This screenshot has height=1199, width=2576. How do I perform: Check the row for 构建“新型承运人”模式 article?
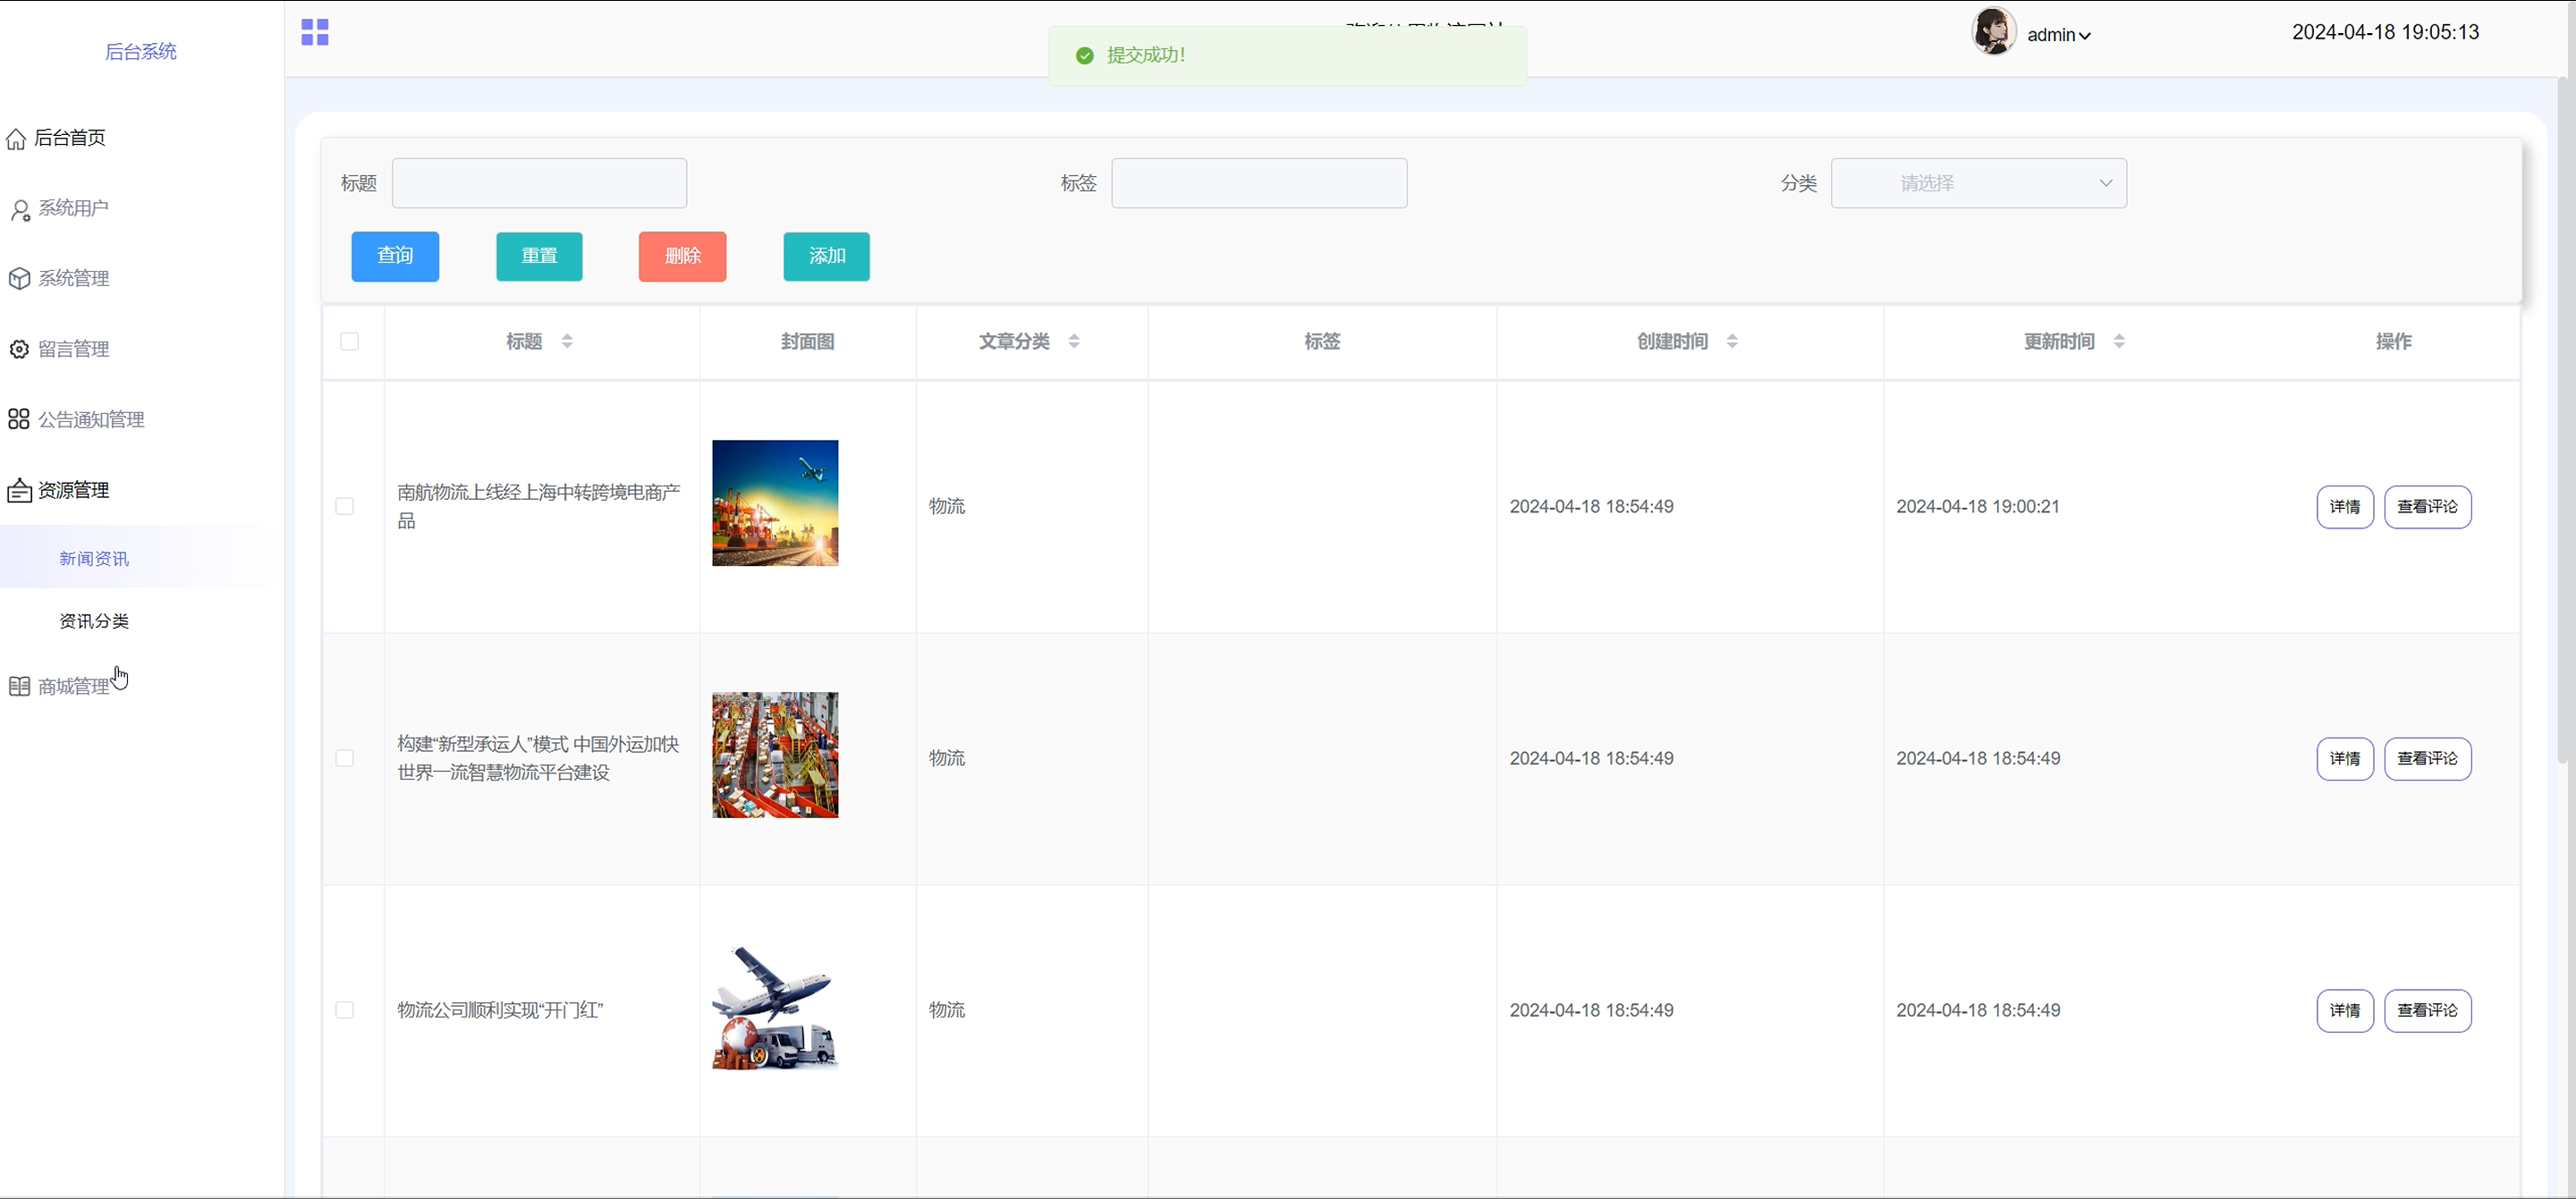(x=345, y=758)
